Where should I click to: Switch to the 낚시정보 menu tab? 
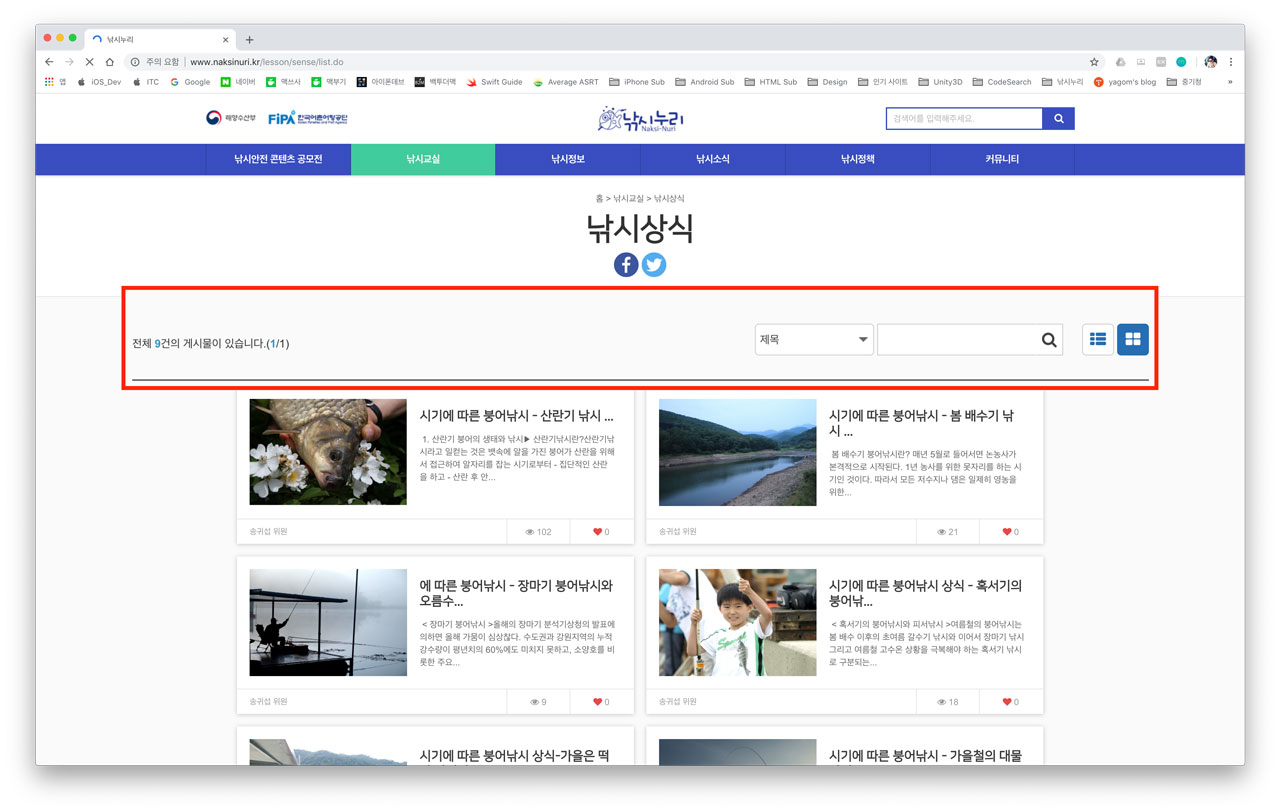[x=567, y=159]
